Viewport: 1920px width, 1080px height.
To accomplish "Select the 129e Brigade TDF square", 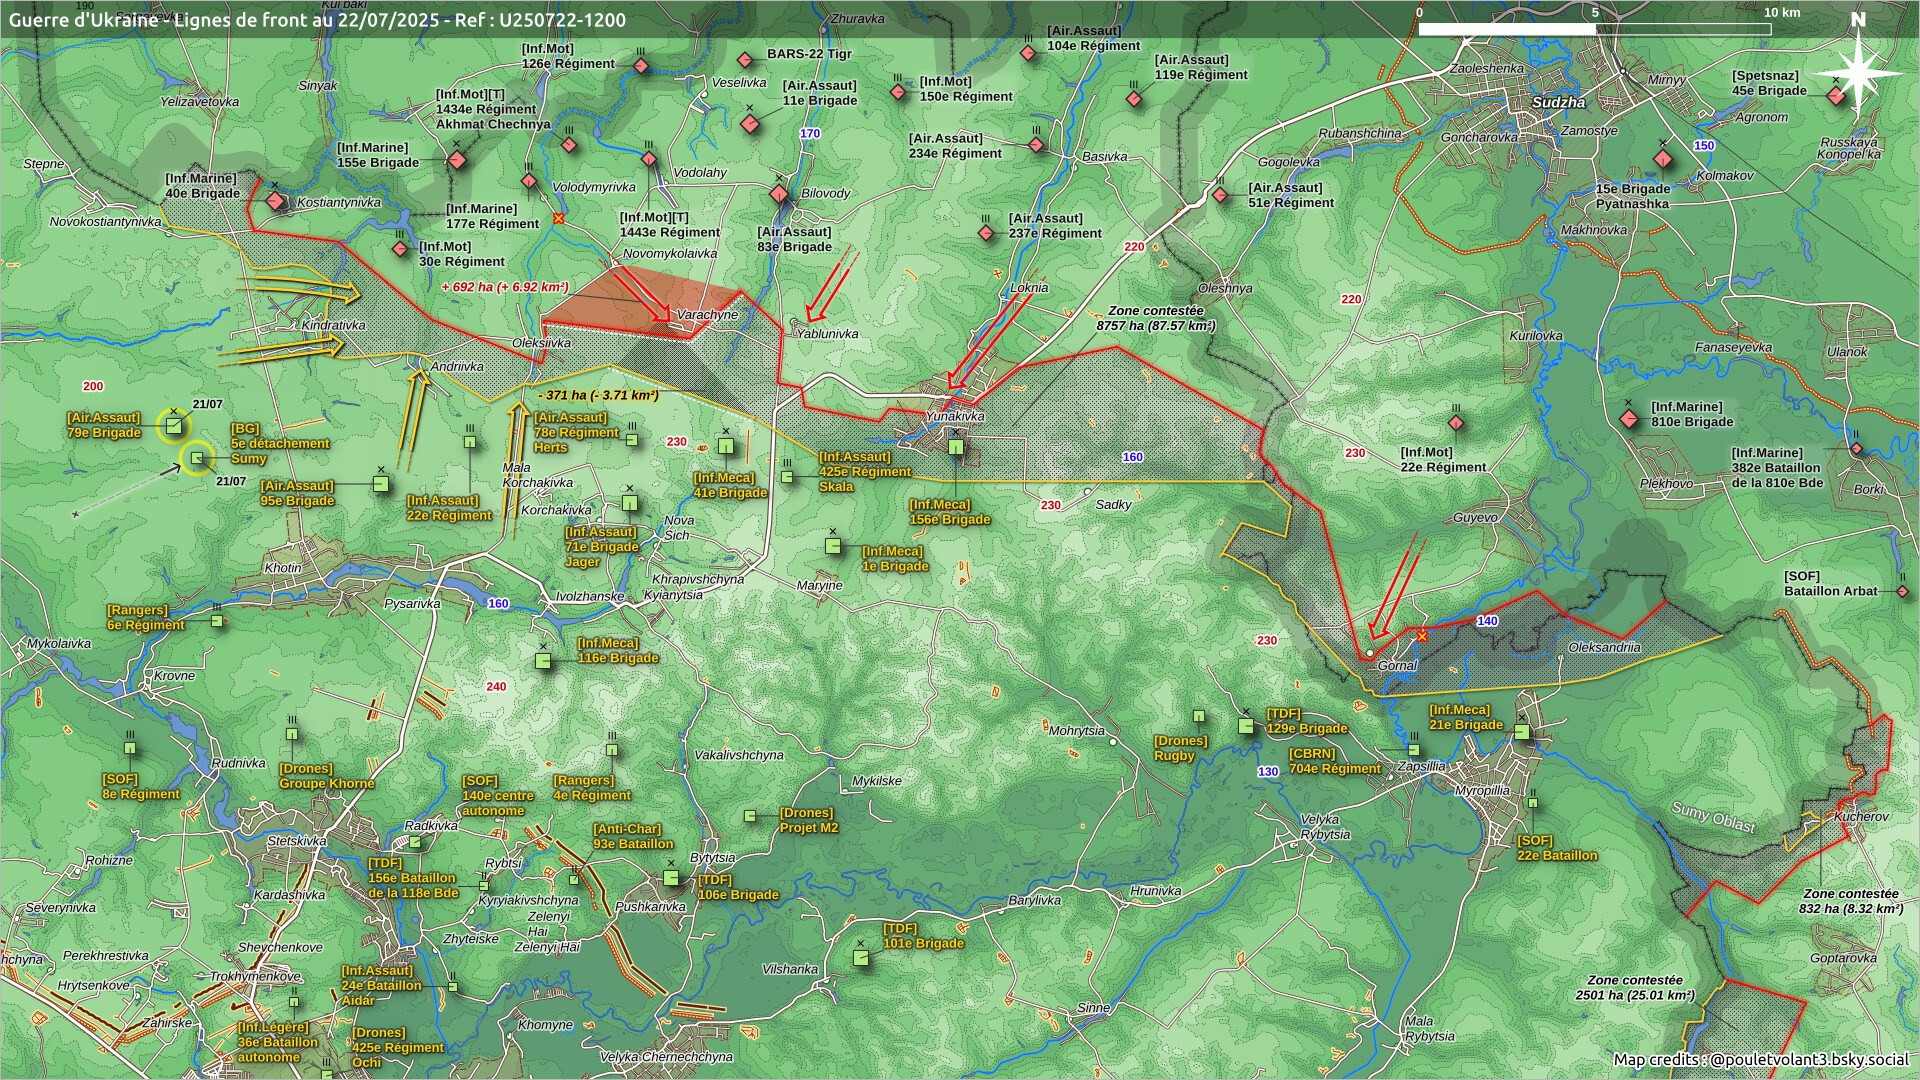I will (x=1246, y=726).
